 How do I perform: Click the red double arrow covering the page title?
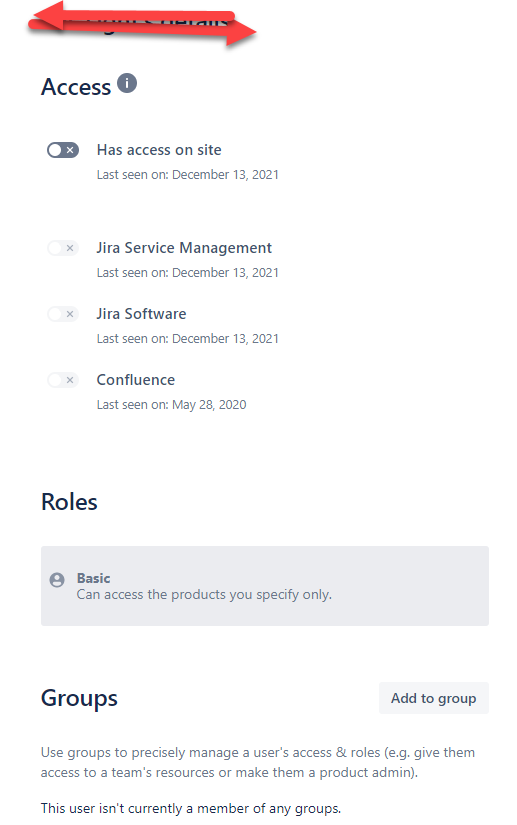click(142, 24)
